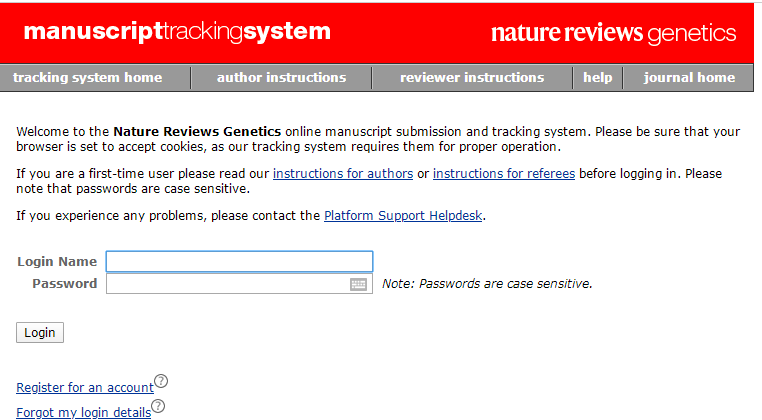Open the help icon beside Register for an account
Image resolution: width=762 pixels, height=420 pixels.
(x=161, y=381)
